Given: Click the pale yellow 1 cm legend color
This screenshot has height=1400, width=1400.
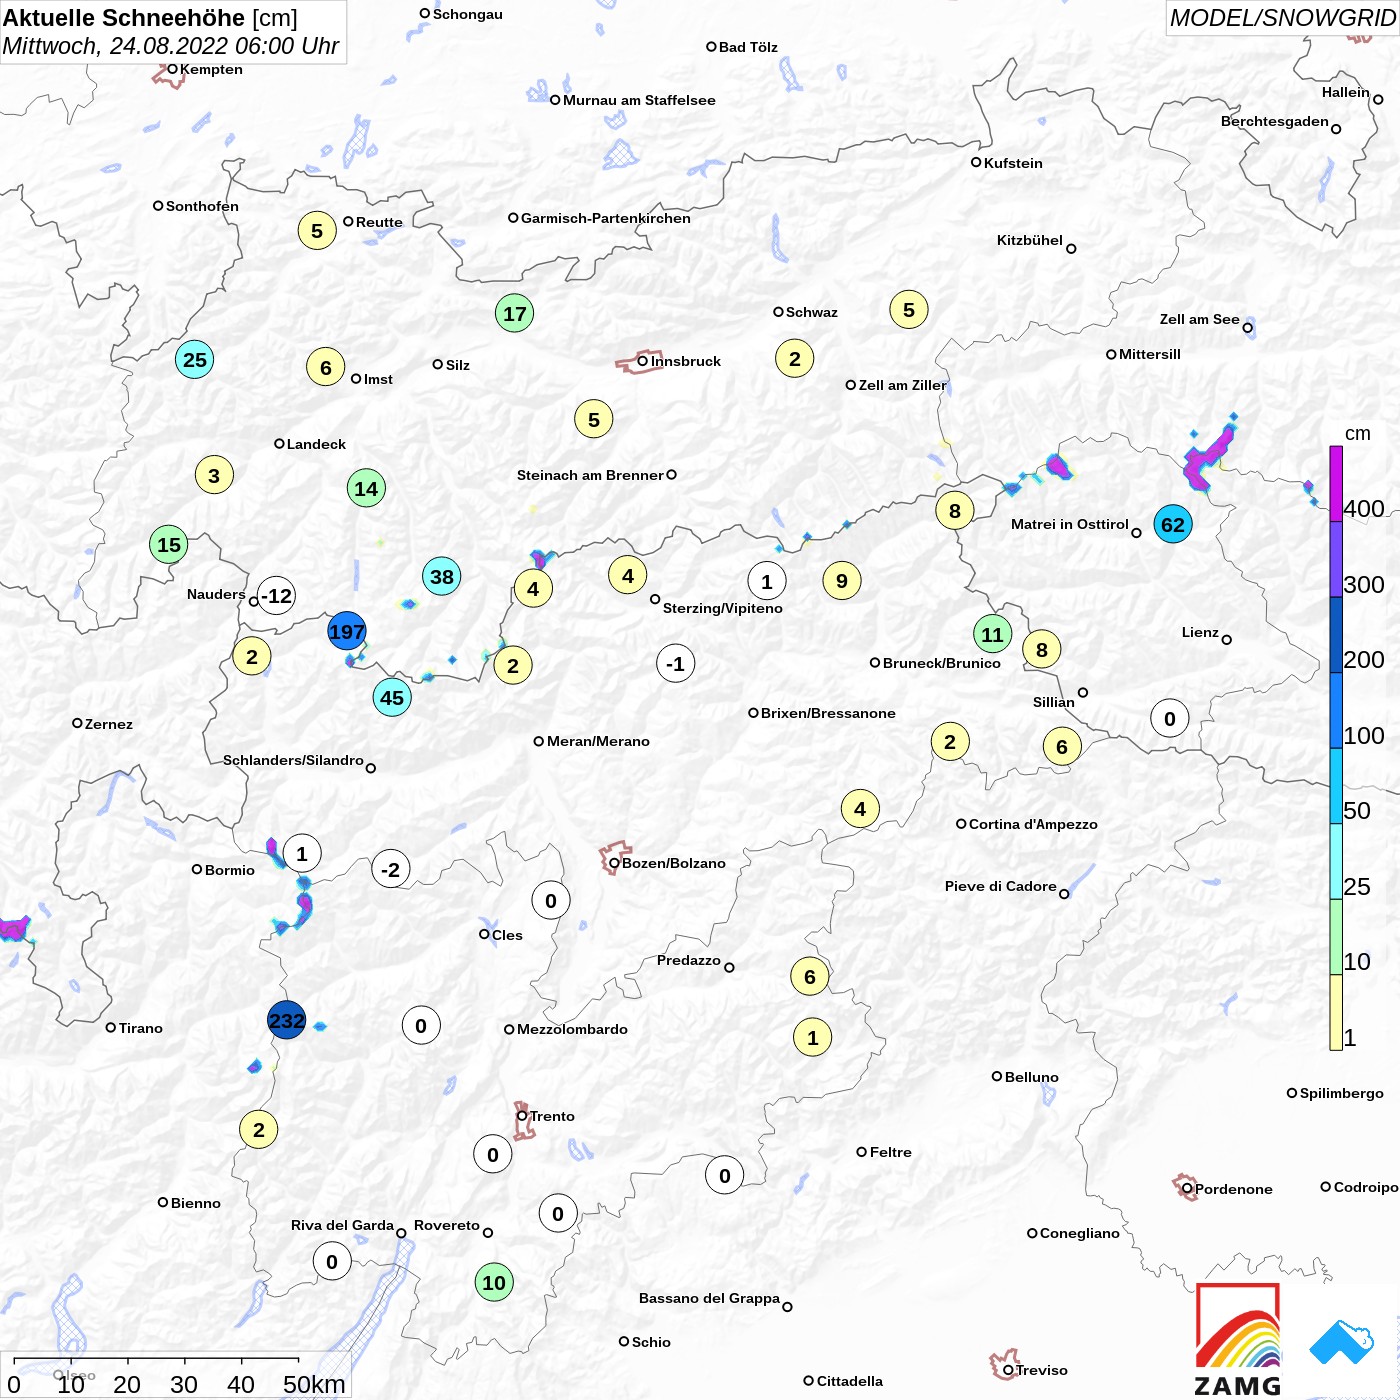Looking at the screenshot, I should coord(1336,1012).
